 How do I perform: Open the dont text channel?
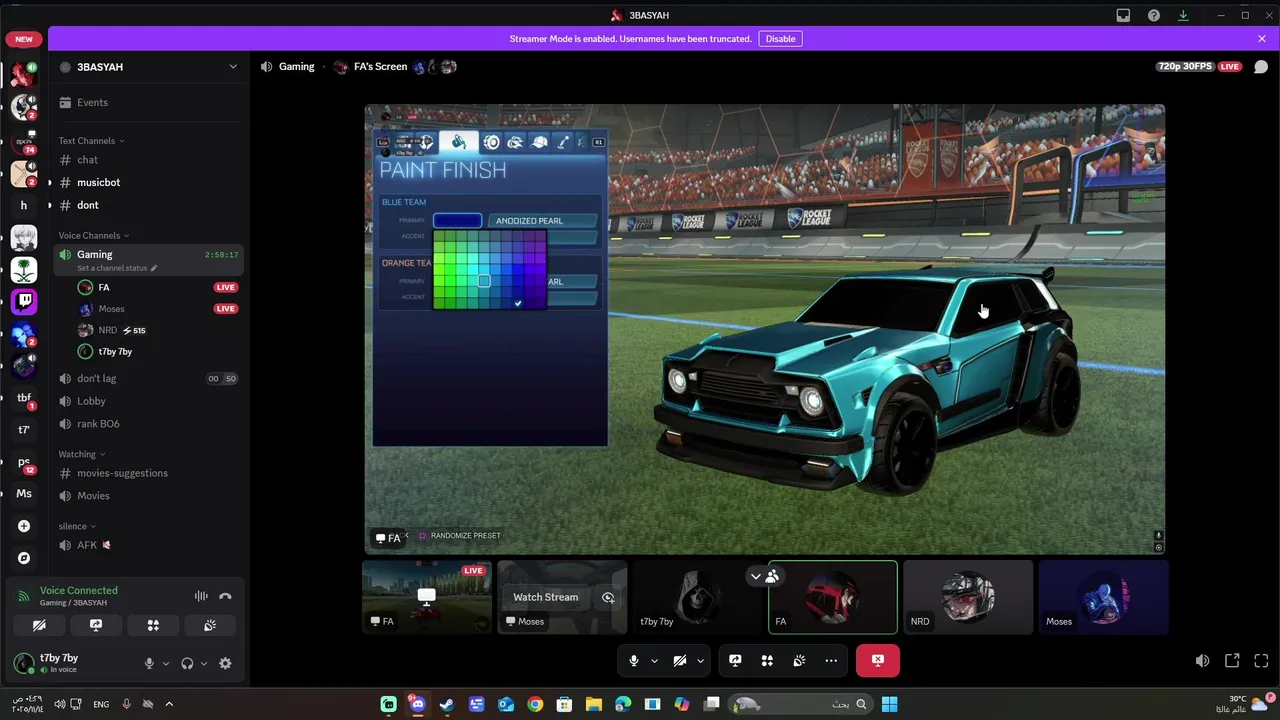(148, 205)
